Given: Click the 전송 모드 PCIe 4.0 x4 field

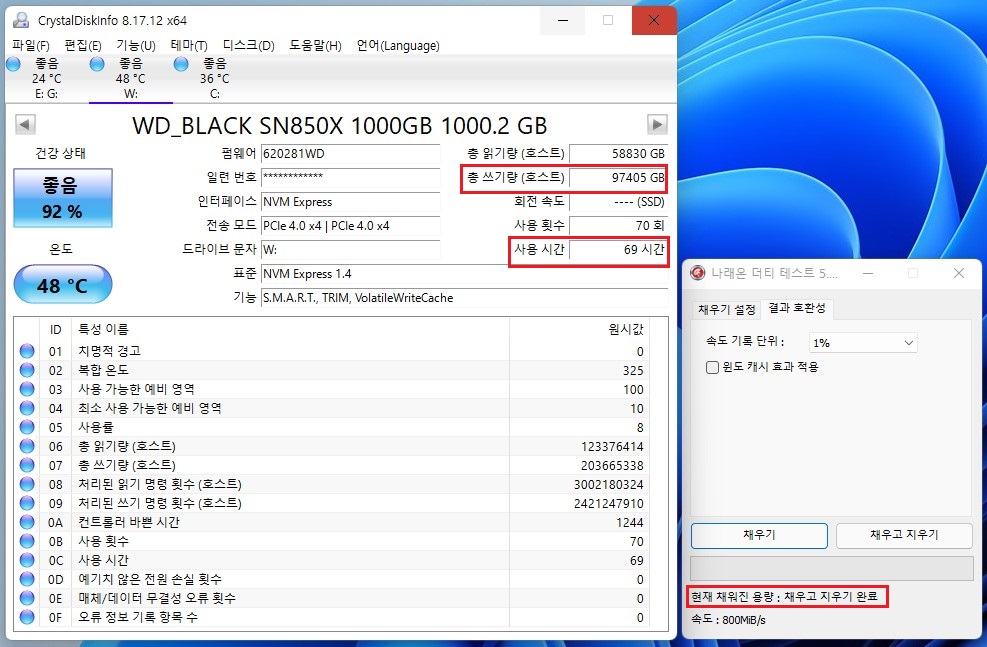Looking at the screenshot, I should coord(351,225).
